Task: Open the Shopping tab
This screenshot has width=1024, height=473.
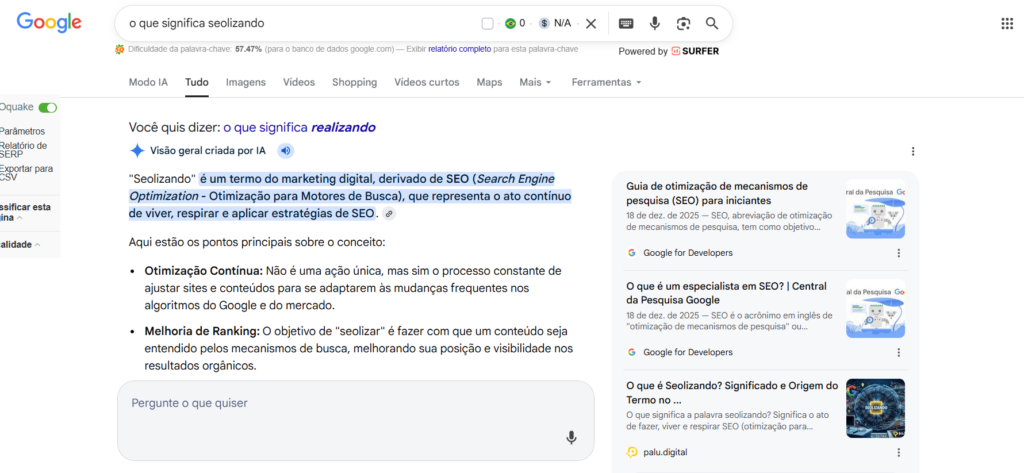Action: tap(354, 82)
